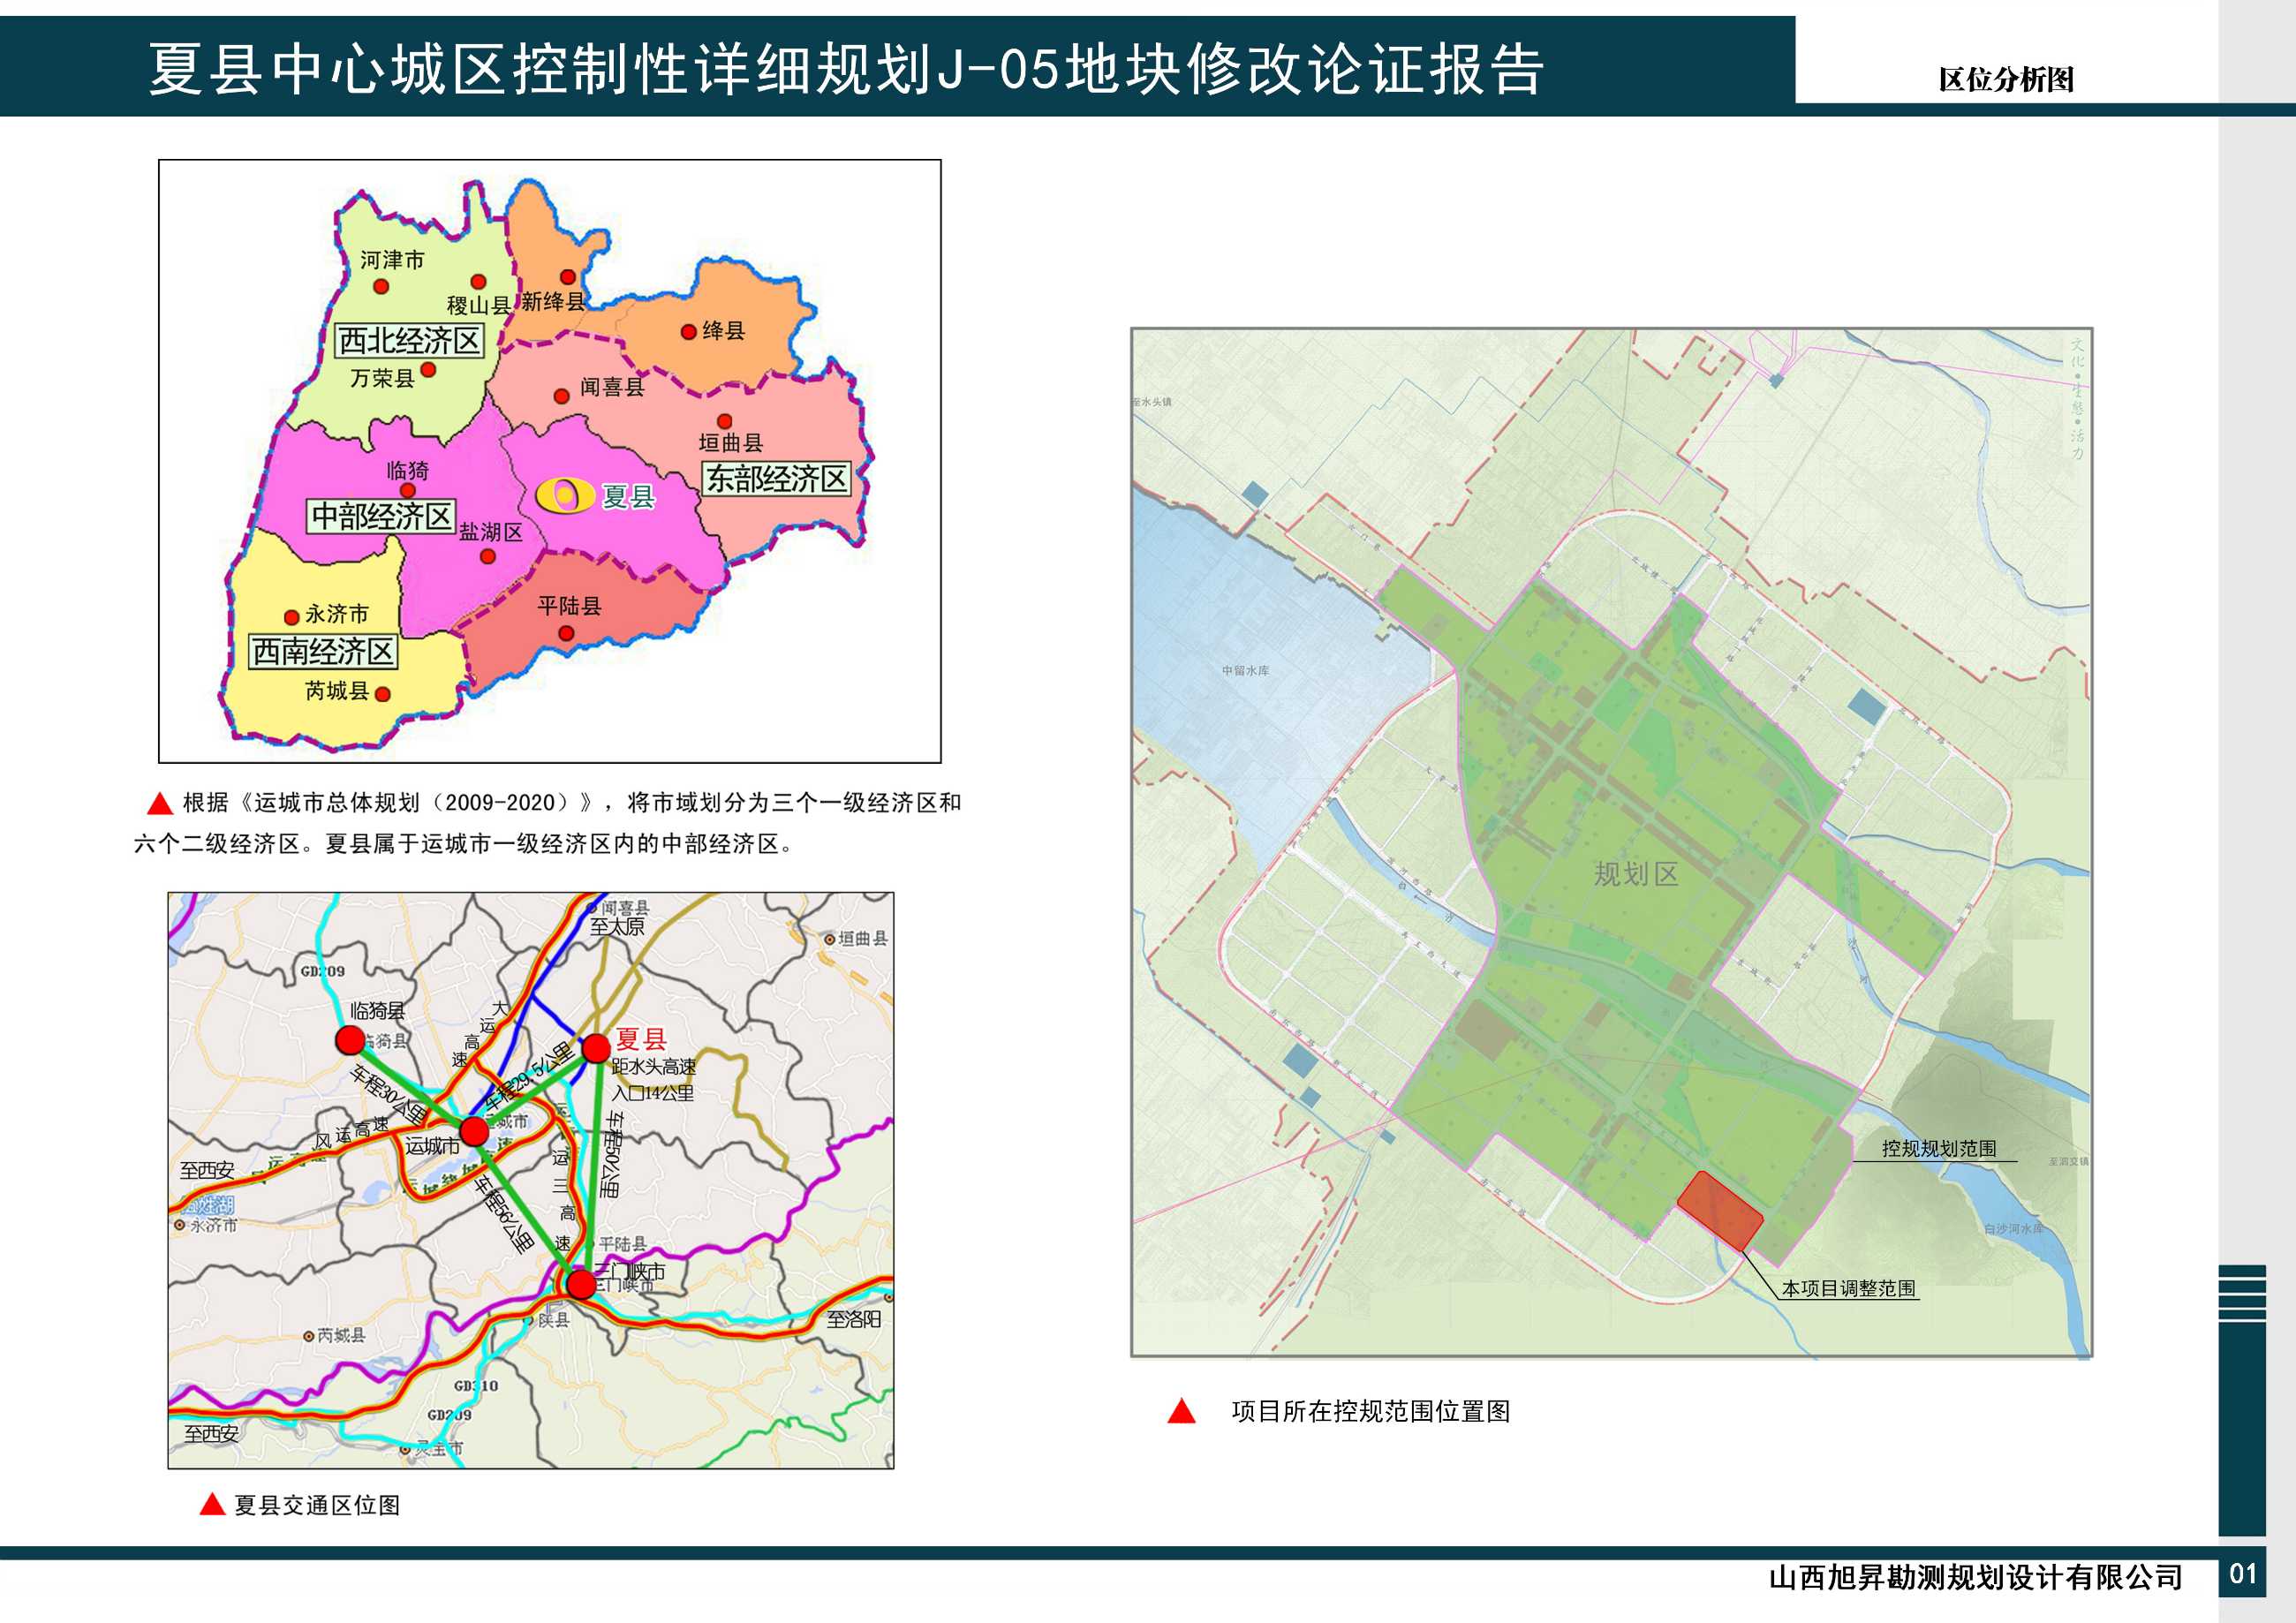Click the red dot beside 绛县

coord(688,332)
